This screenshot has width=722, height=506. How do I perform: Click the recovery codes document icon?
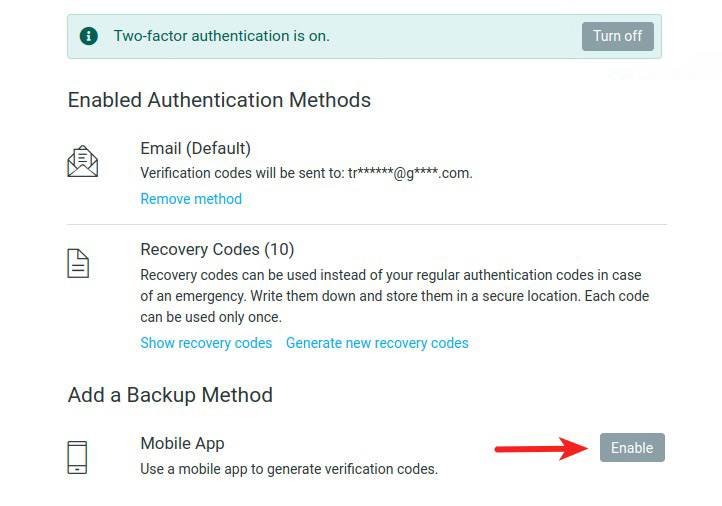click(78, 263)
